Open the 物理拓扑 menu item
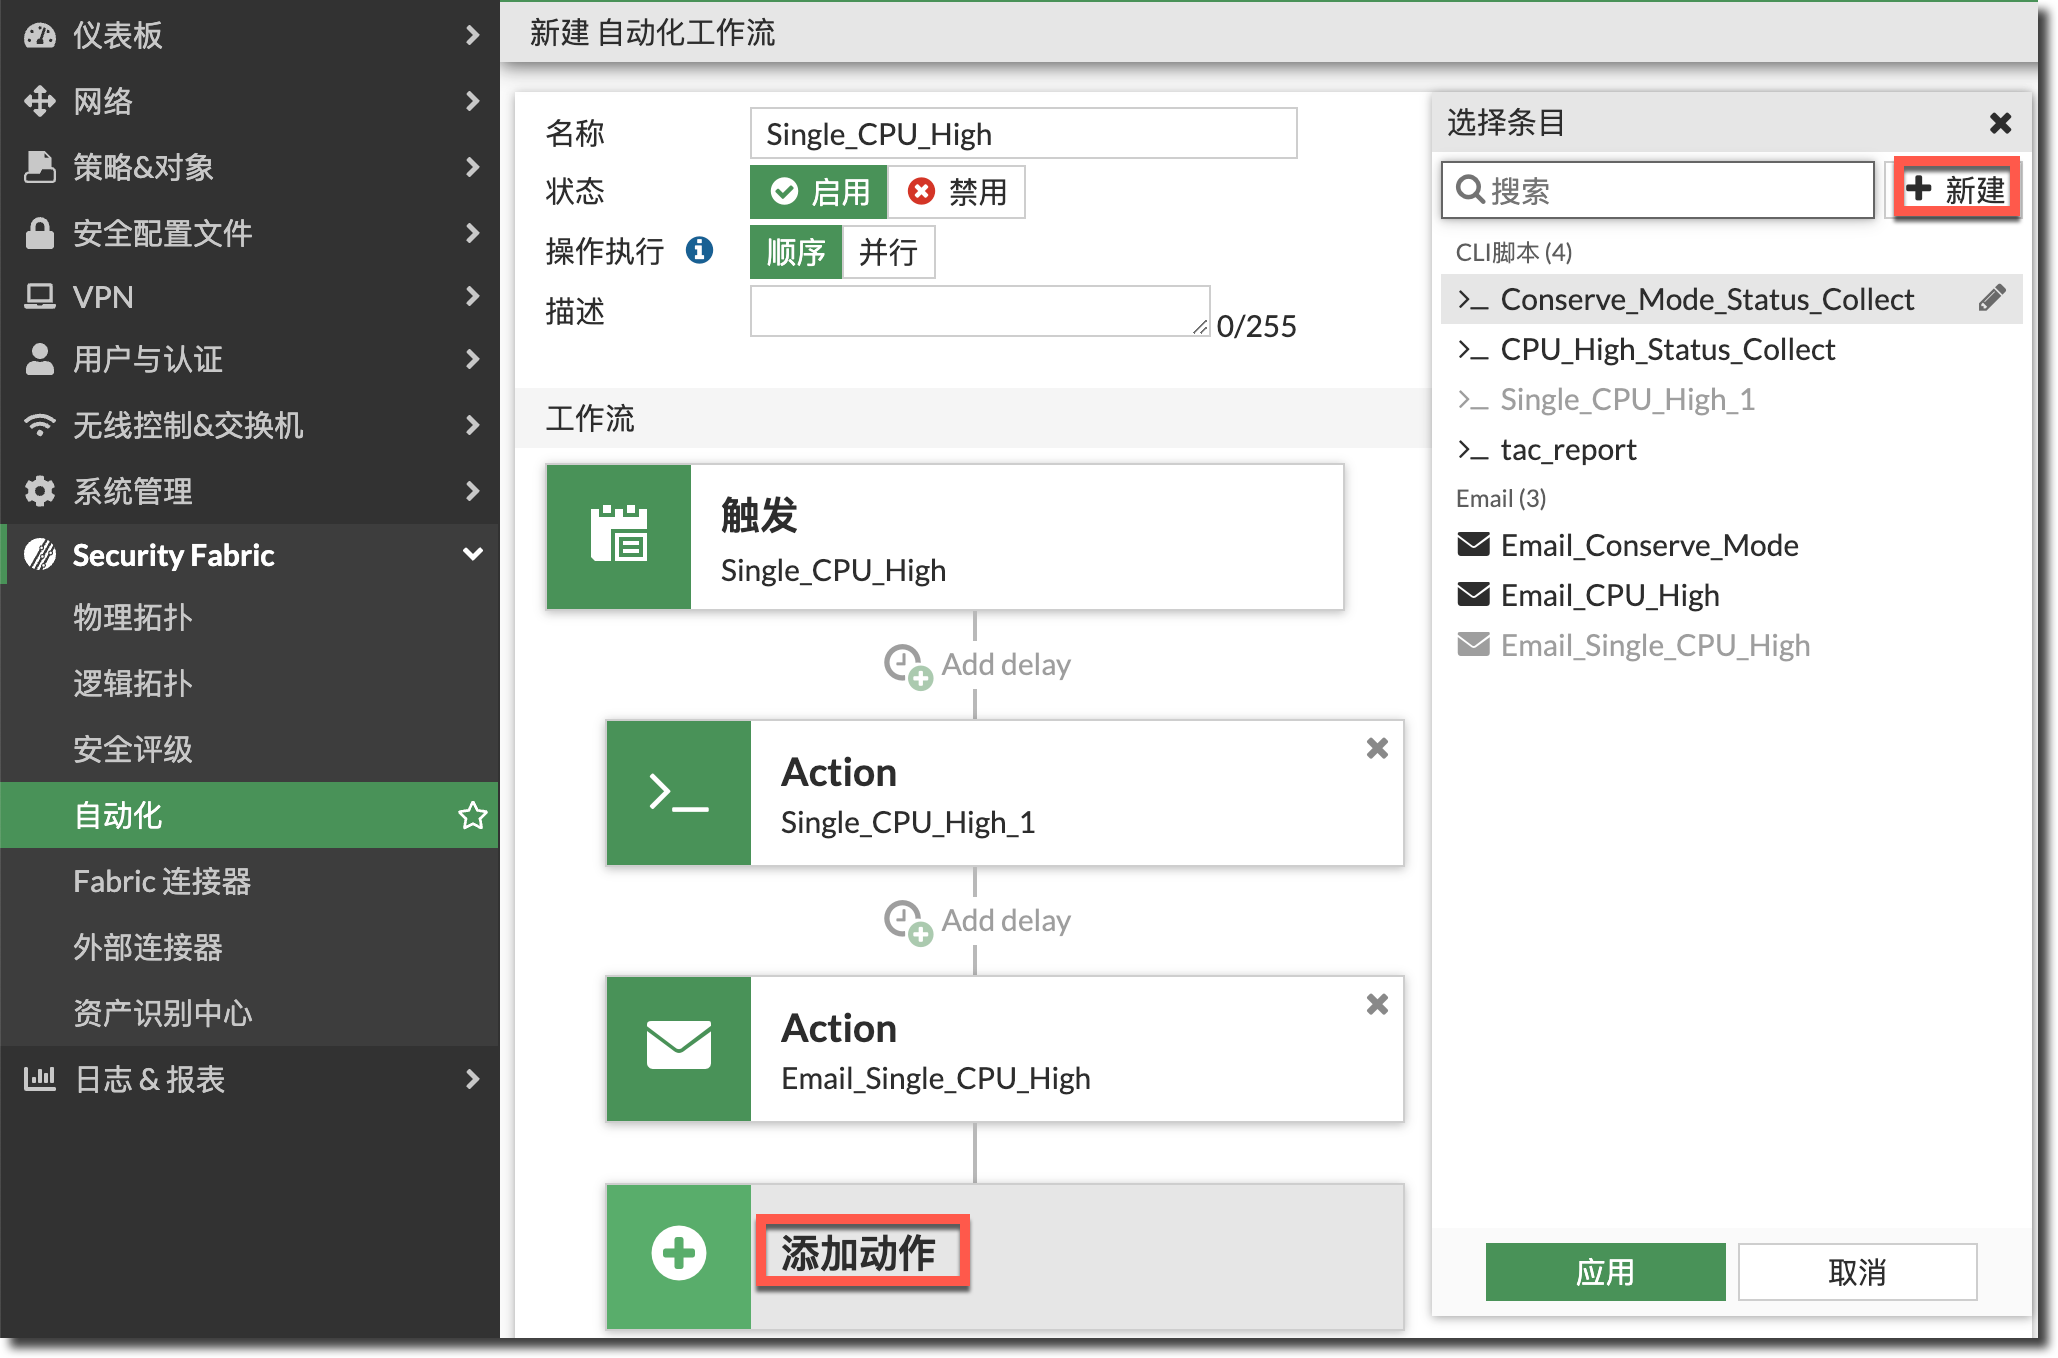The width and height of the screenshot is (2058, 1358). 132,617
